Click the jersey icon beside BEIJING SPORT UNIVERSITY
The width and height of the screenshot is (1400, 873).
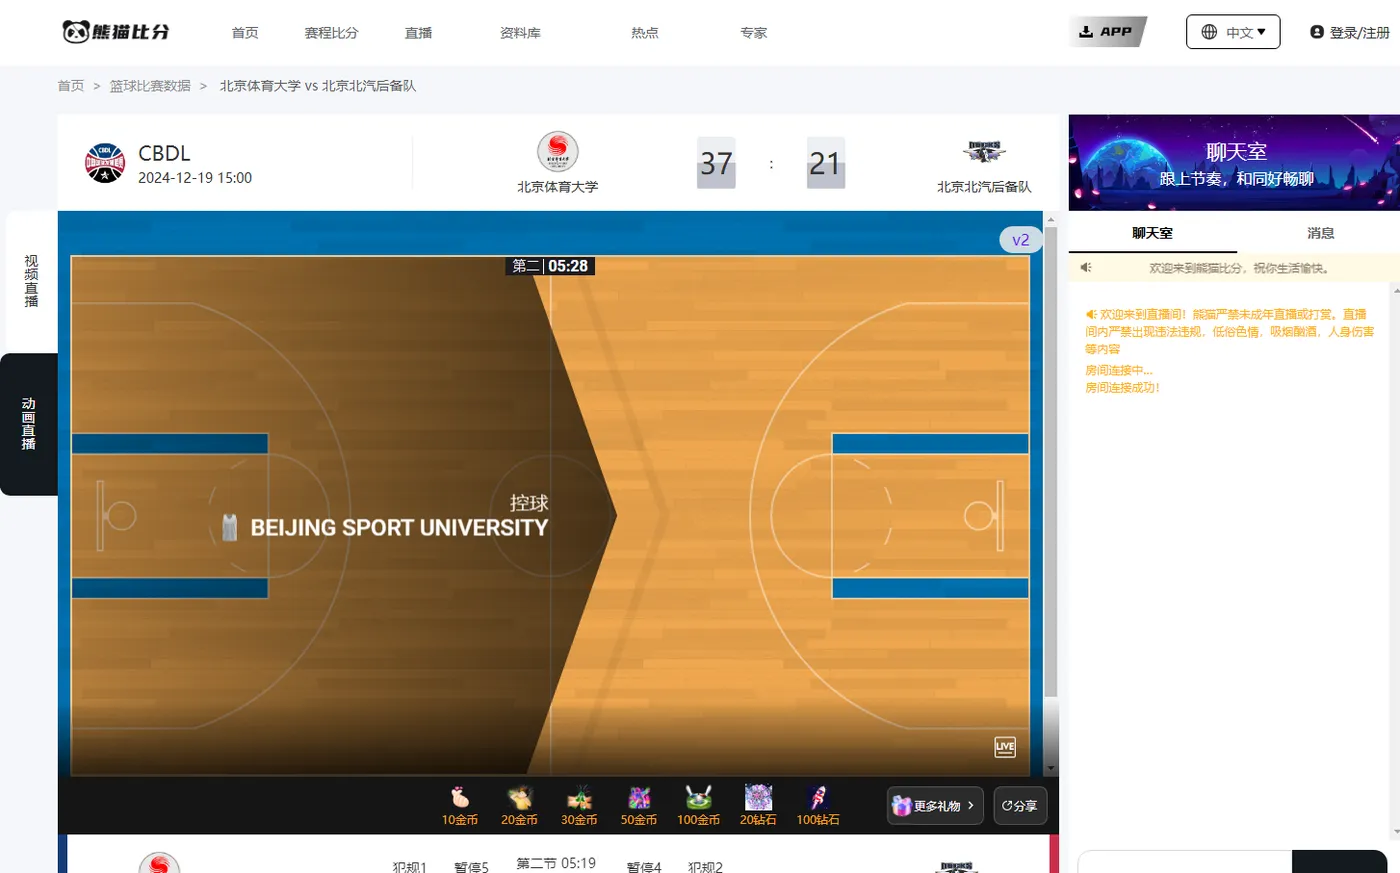[230, 527]
